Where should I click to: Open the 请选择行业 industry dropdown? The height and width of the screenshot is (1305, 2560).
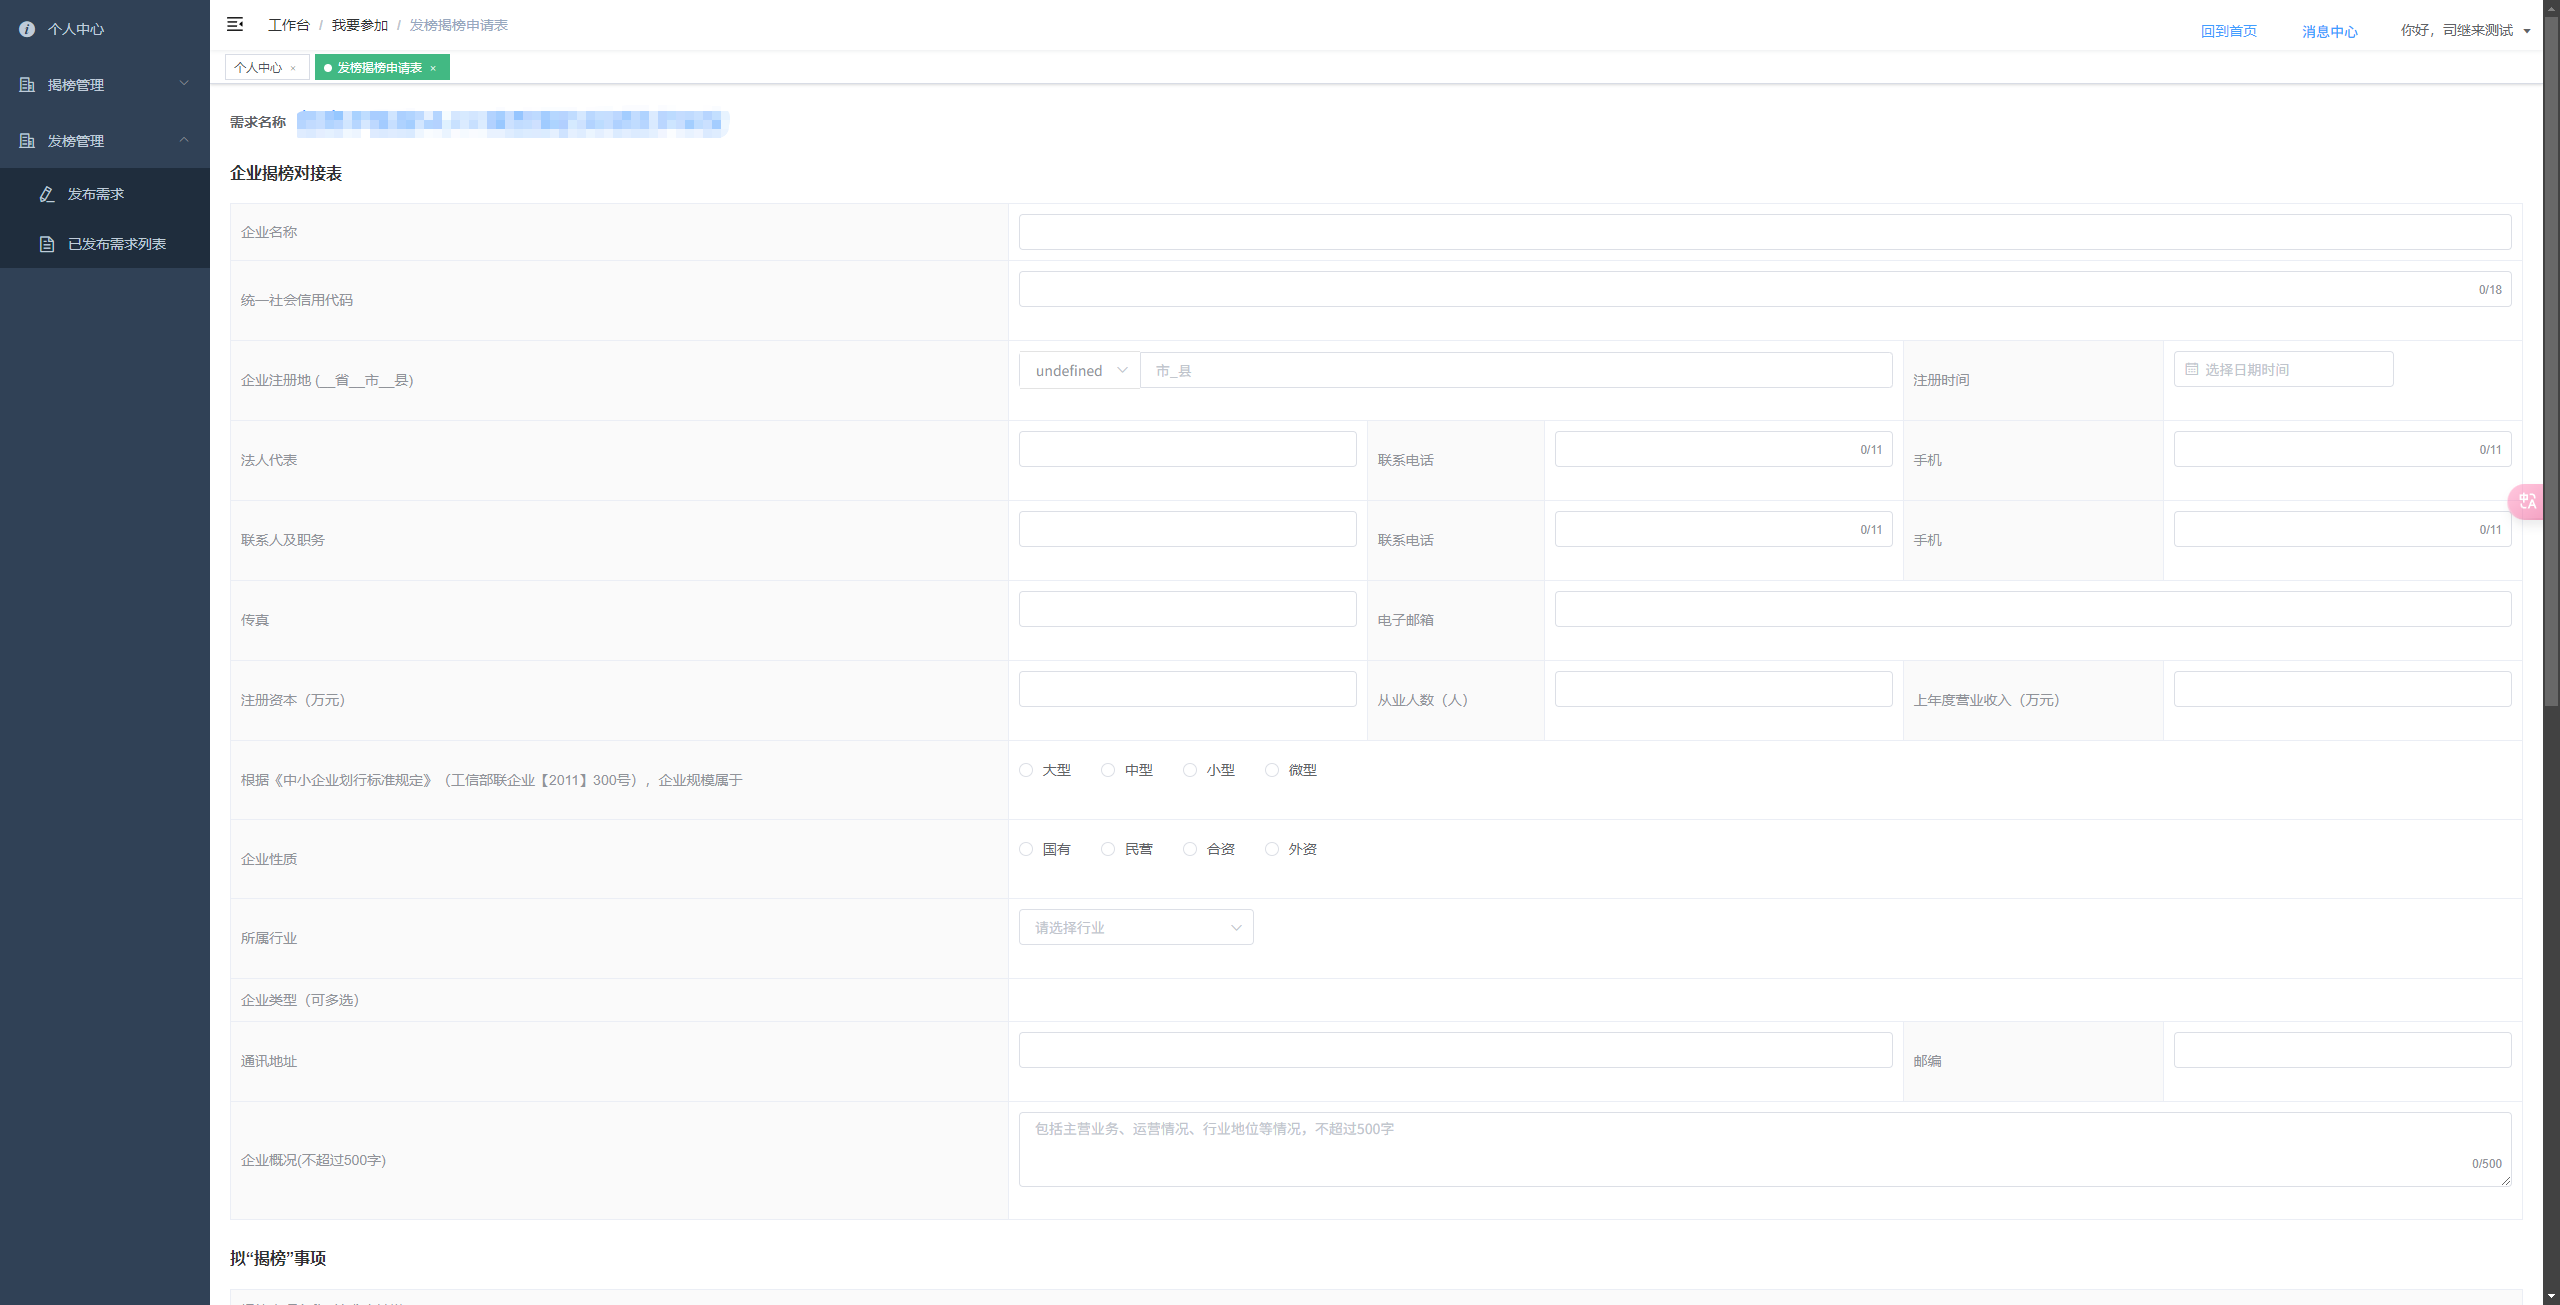(1135, 928)
